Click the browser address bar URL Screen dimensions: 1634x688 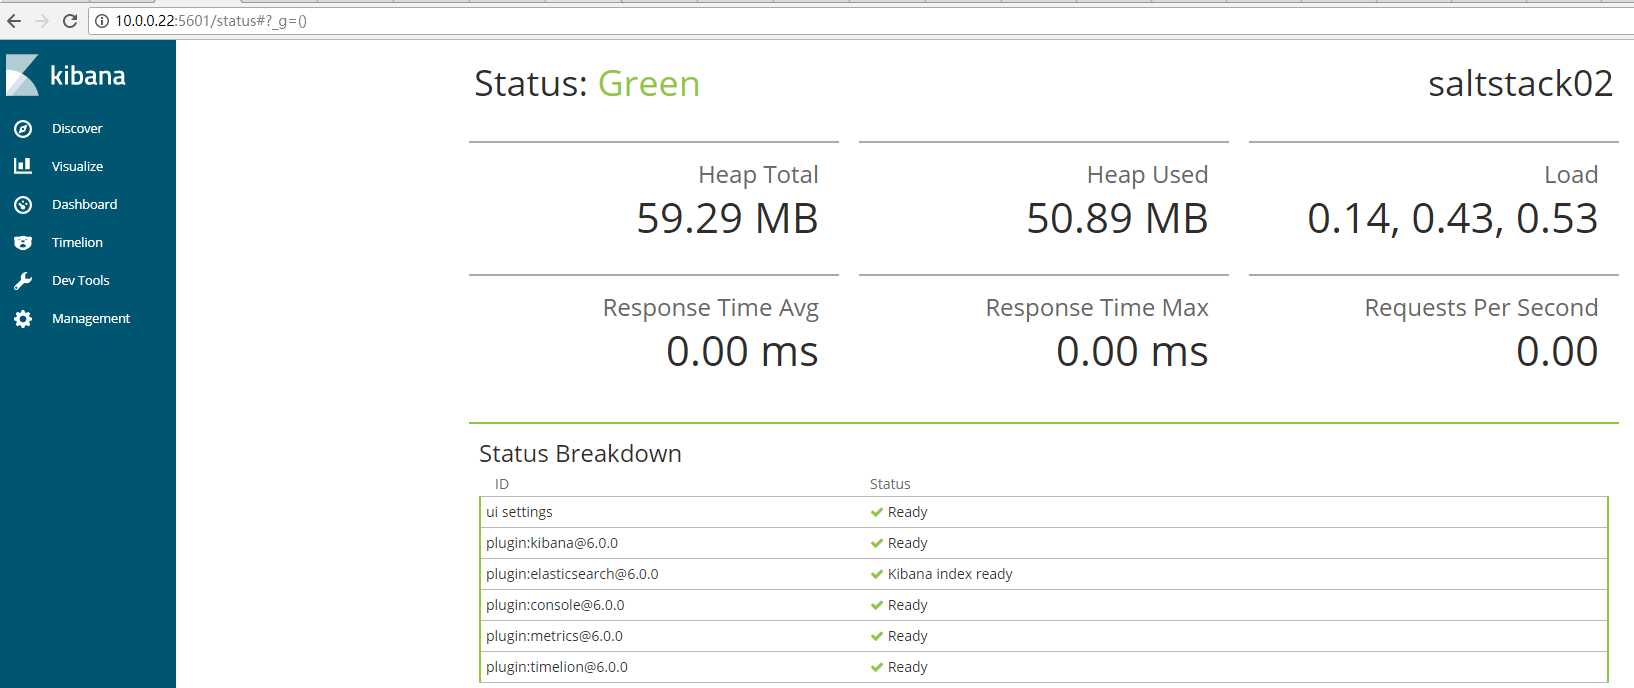[x=211, y=21]
